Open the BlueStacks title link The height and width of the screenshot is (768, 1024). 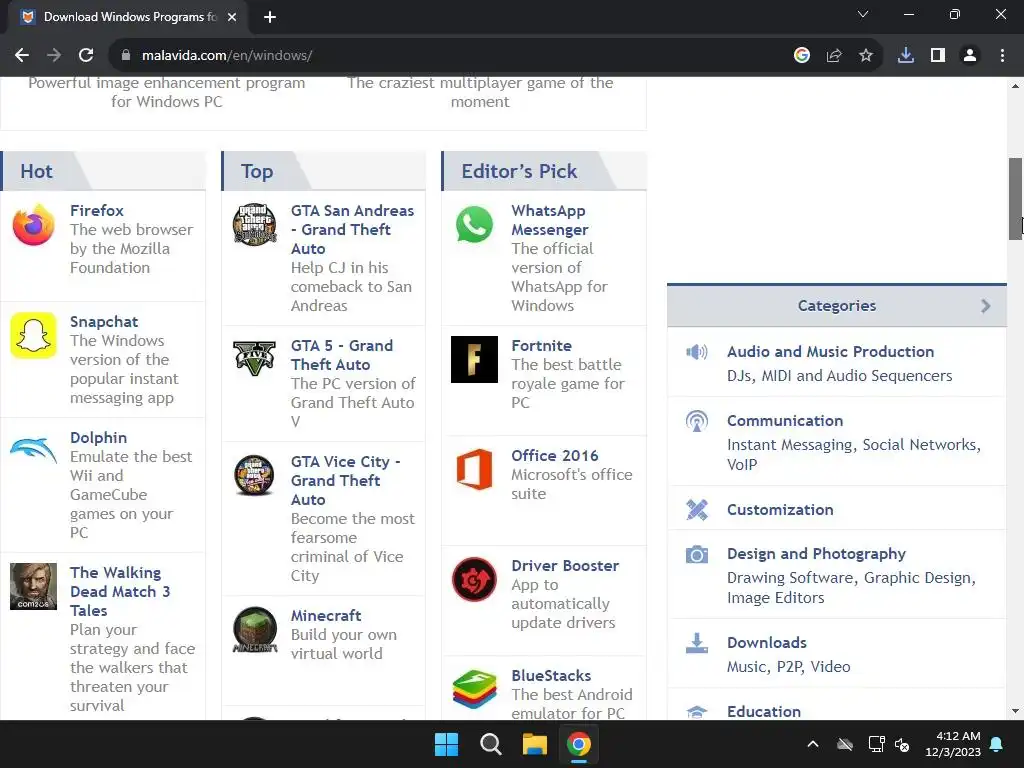[x=551, y=675]
